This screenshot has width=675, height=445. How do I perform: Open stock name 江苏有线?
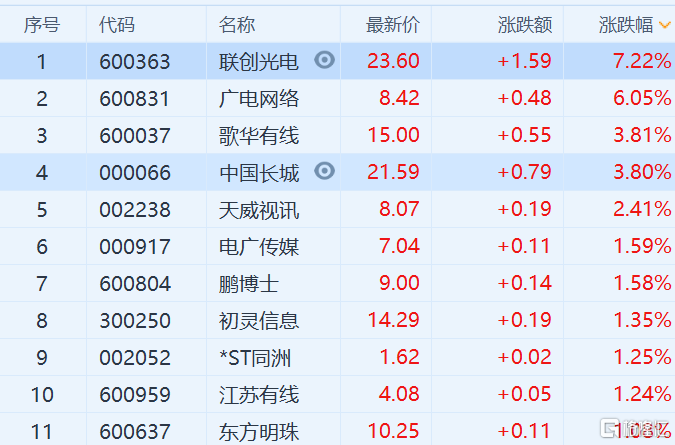click(259, 395)
